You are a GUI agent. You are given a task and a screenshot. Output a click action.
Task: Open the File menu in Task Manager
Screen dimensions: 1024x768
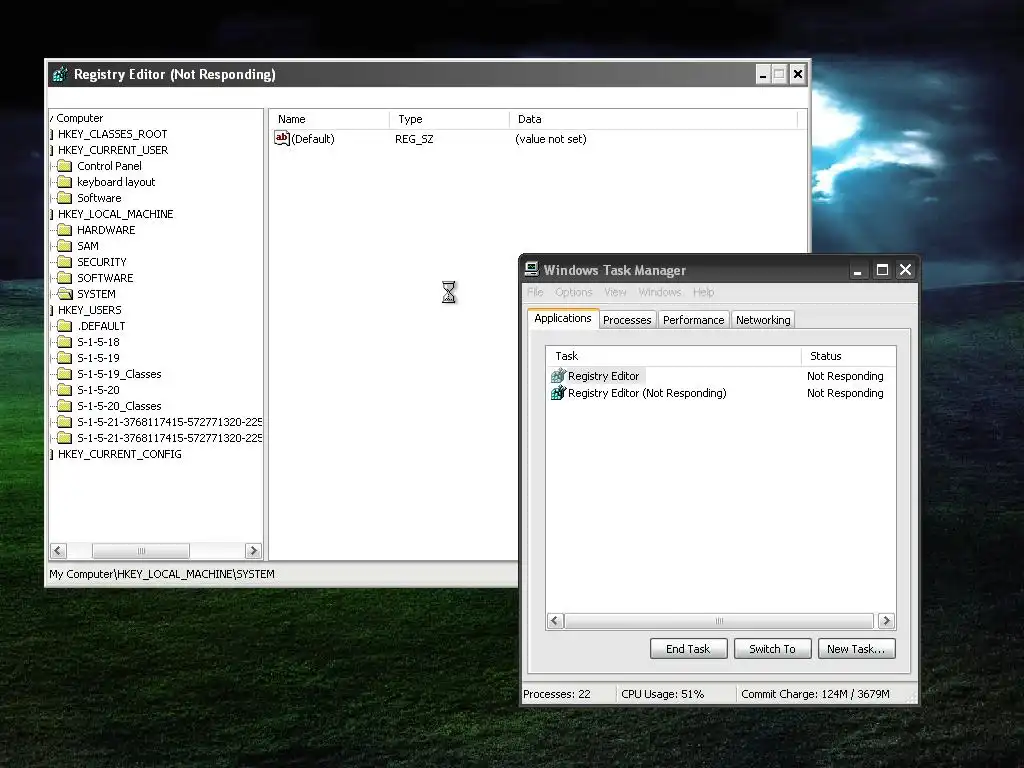pos(535,292)
